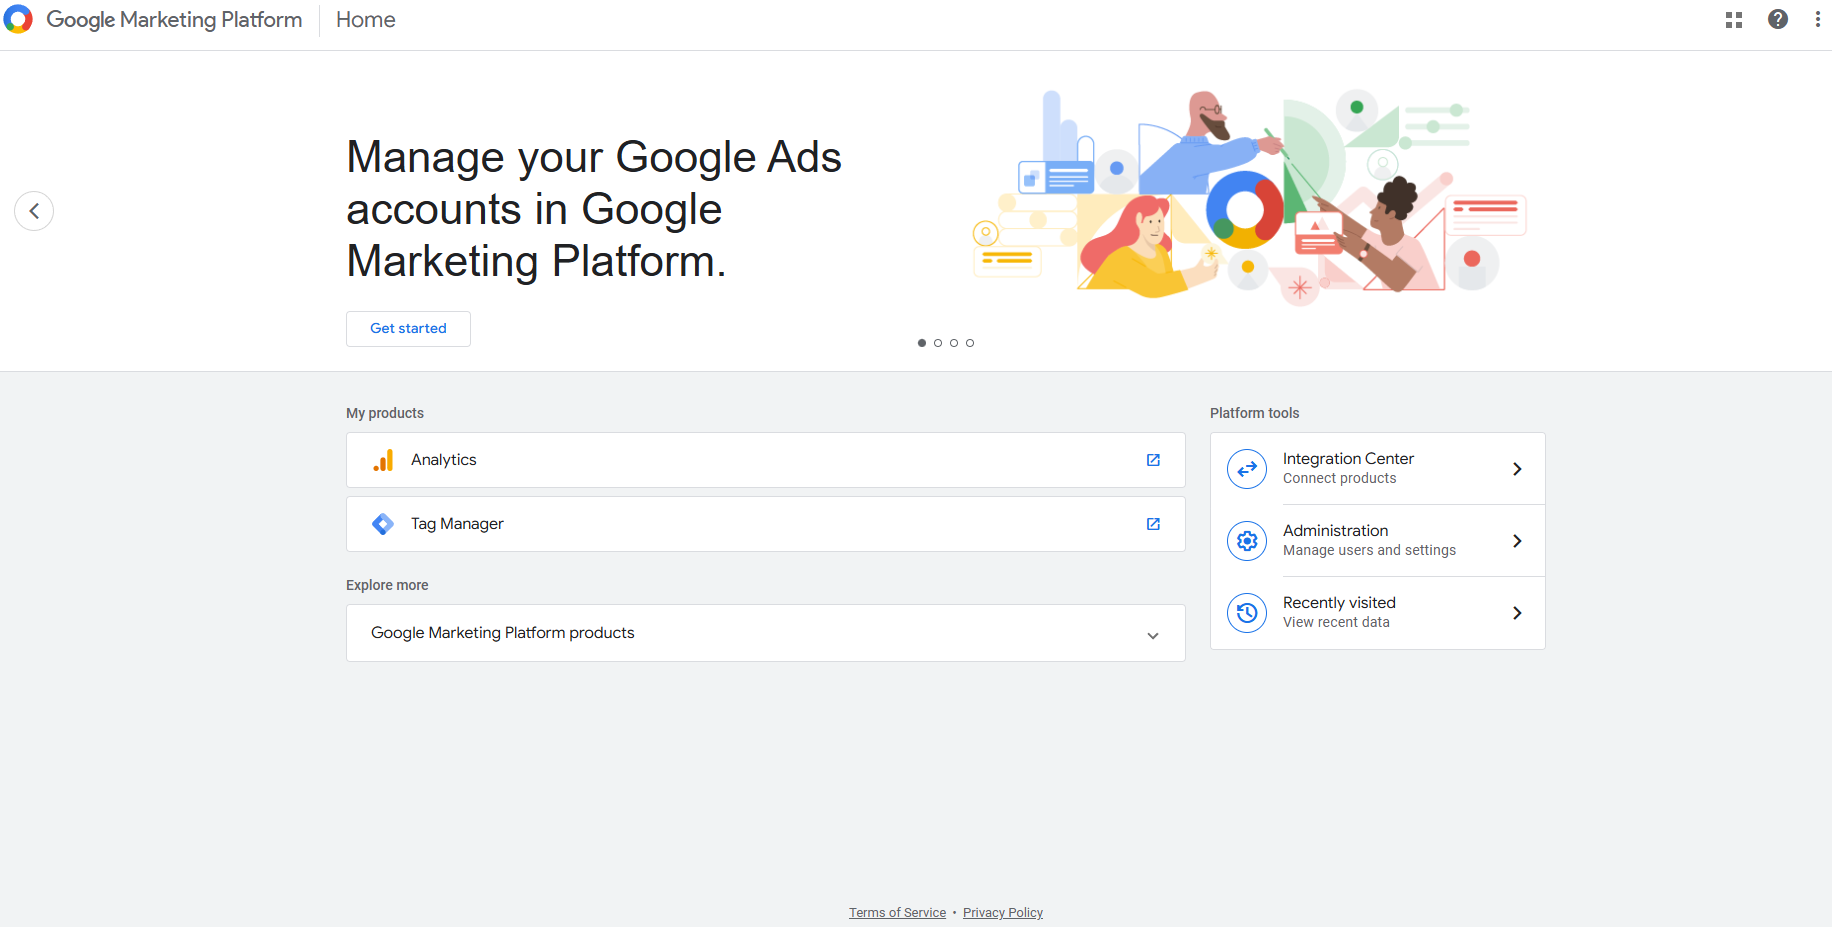Click the Get started button
The height and width of the screenshot is (927, 1832).
(408, 329)
